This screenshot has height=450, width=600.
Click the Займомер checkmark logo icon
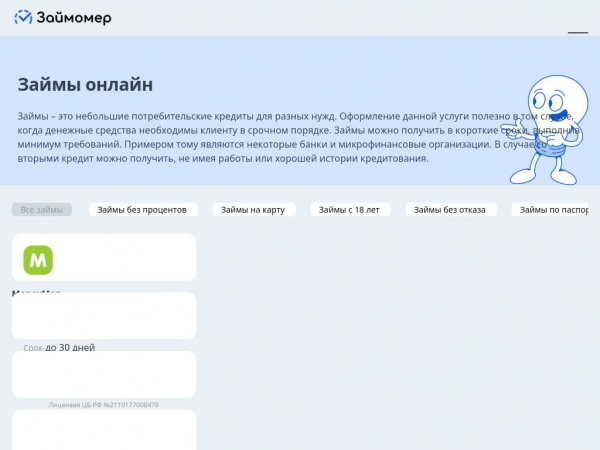(23, 18)
